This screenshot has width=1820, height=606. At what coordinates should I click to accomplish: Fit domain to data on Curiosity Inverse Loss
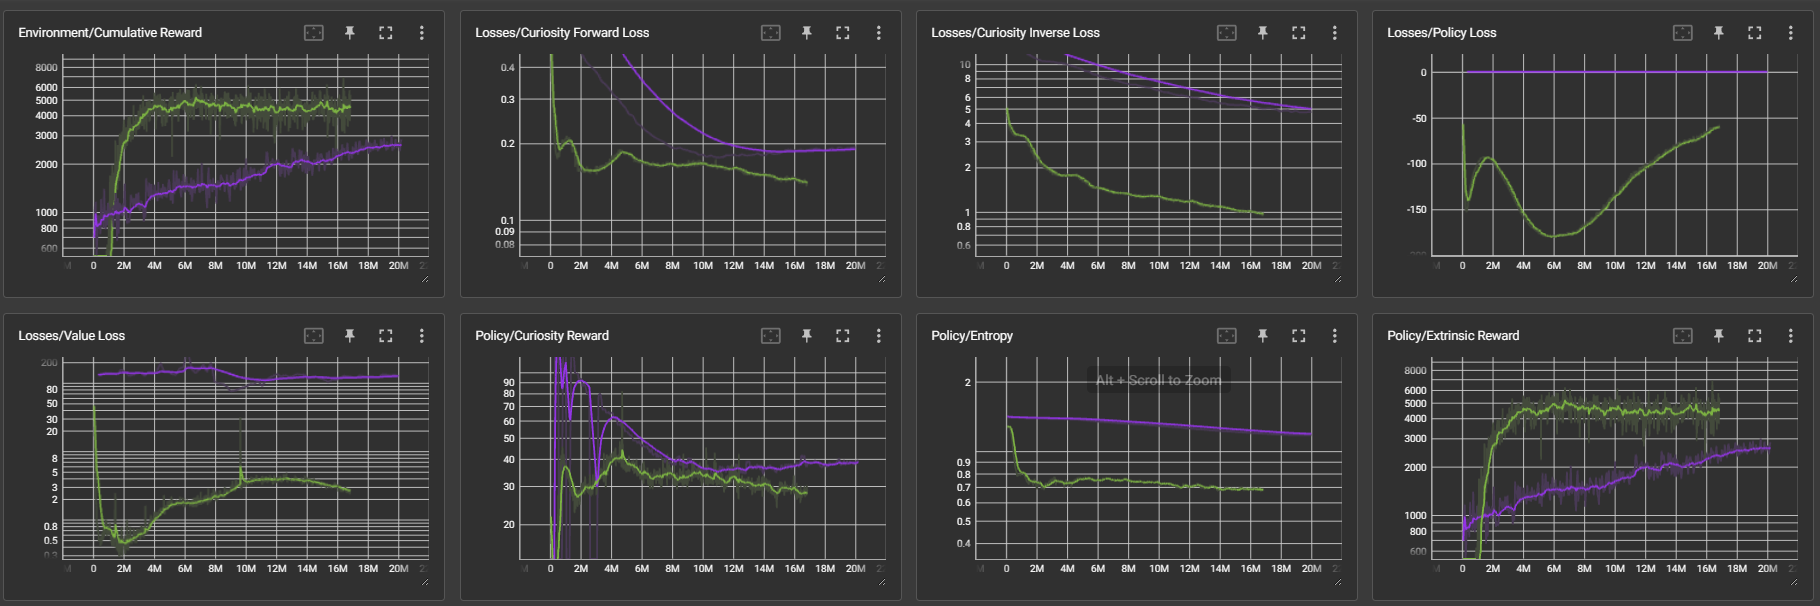[x=1227, y=33]
